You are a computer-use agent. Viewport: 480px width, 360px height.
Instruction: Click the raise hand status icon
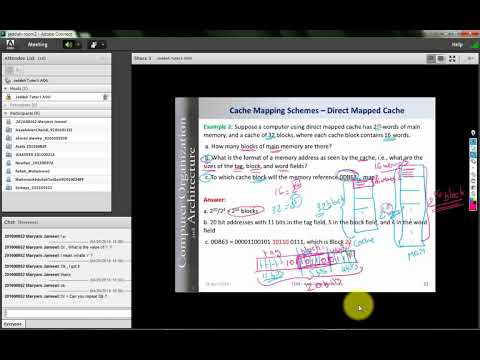94,44
